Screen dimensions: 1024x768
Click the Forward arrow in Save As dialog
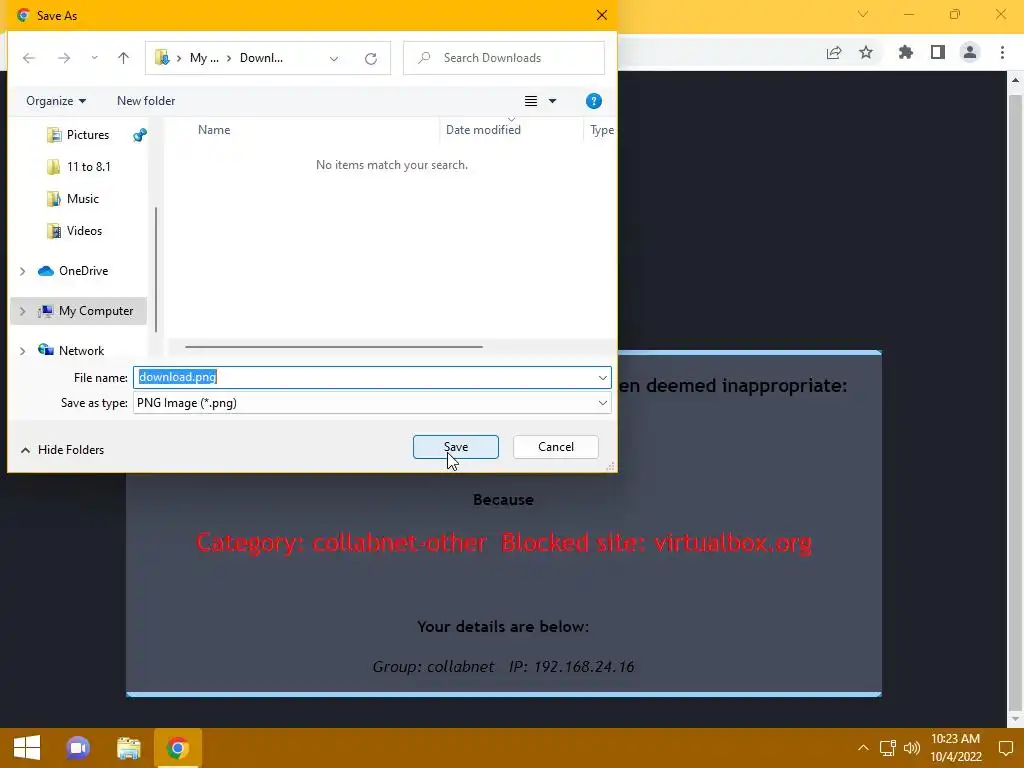(63, 58)
